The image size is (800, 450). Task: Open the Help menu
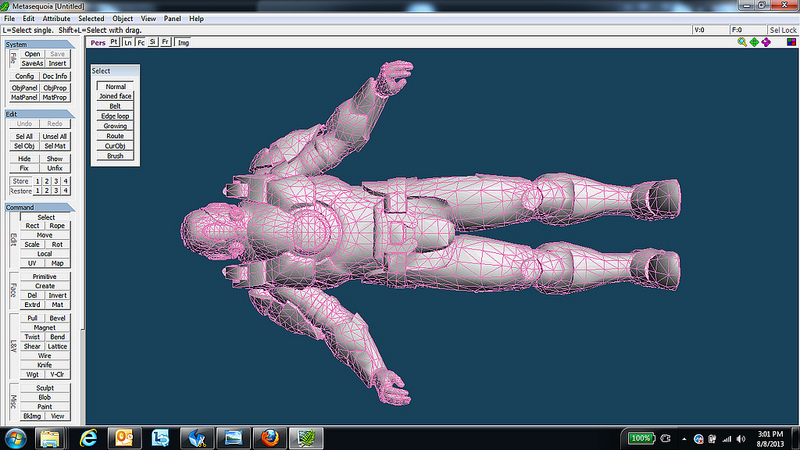[196, 18]
